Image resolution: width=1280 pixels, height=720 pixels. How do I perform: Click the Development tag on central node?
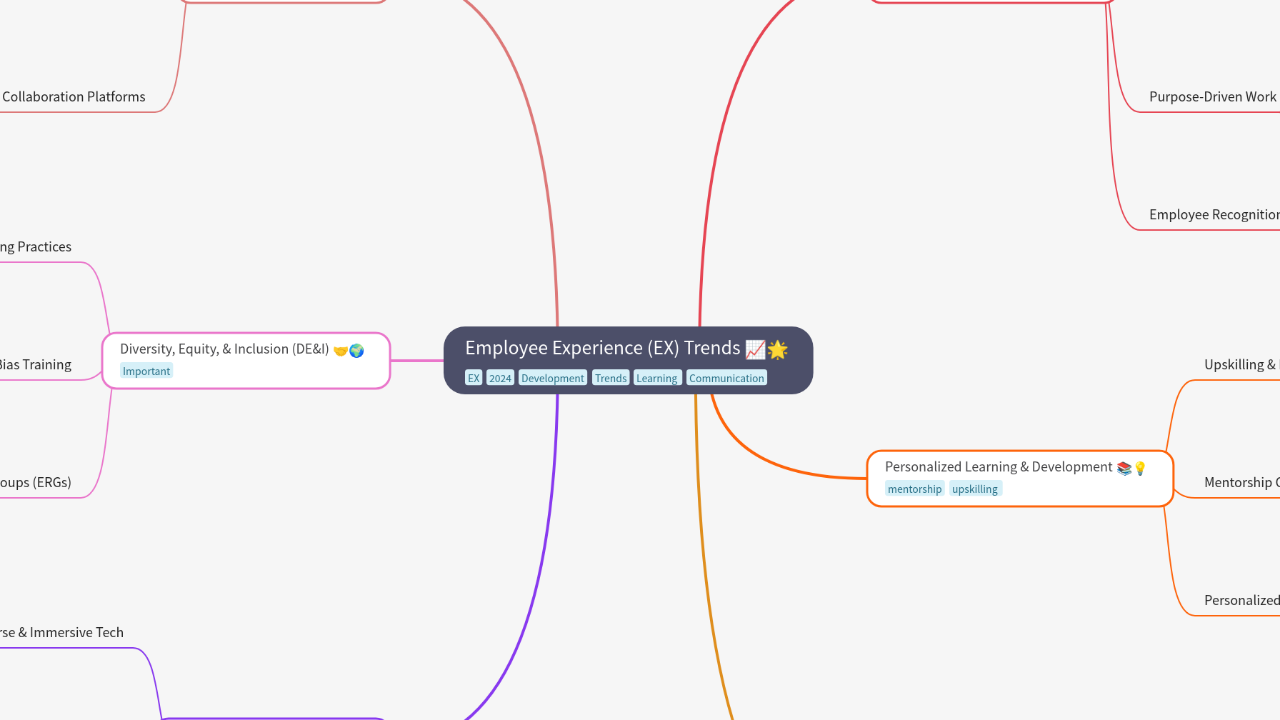[x=552, y=378]
